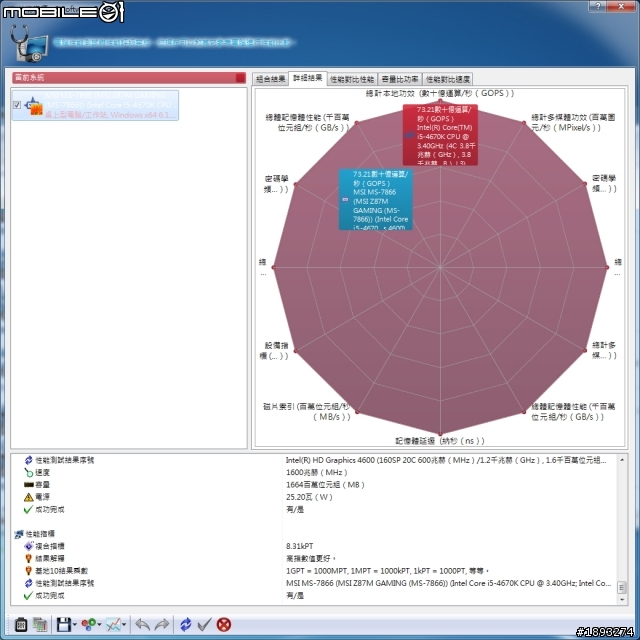Click the first 性能測試結果序號 row icon

click(28, 460)
